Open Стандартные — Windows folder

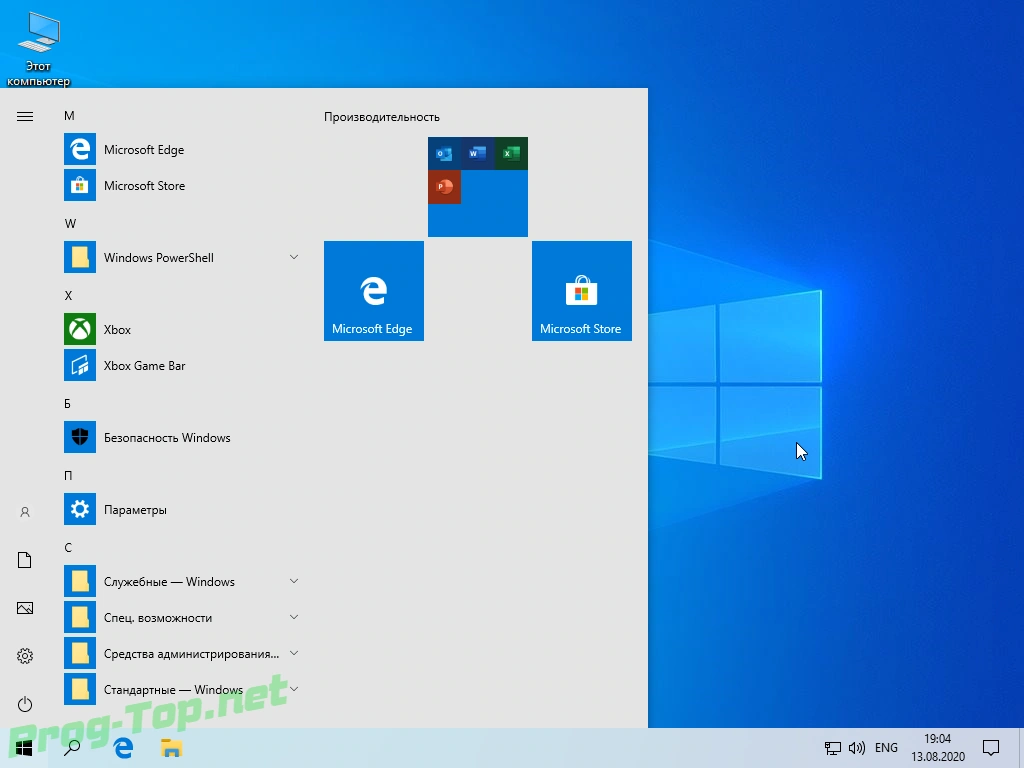click(182, 690)
